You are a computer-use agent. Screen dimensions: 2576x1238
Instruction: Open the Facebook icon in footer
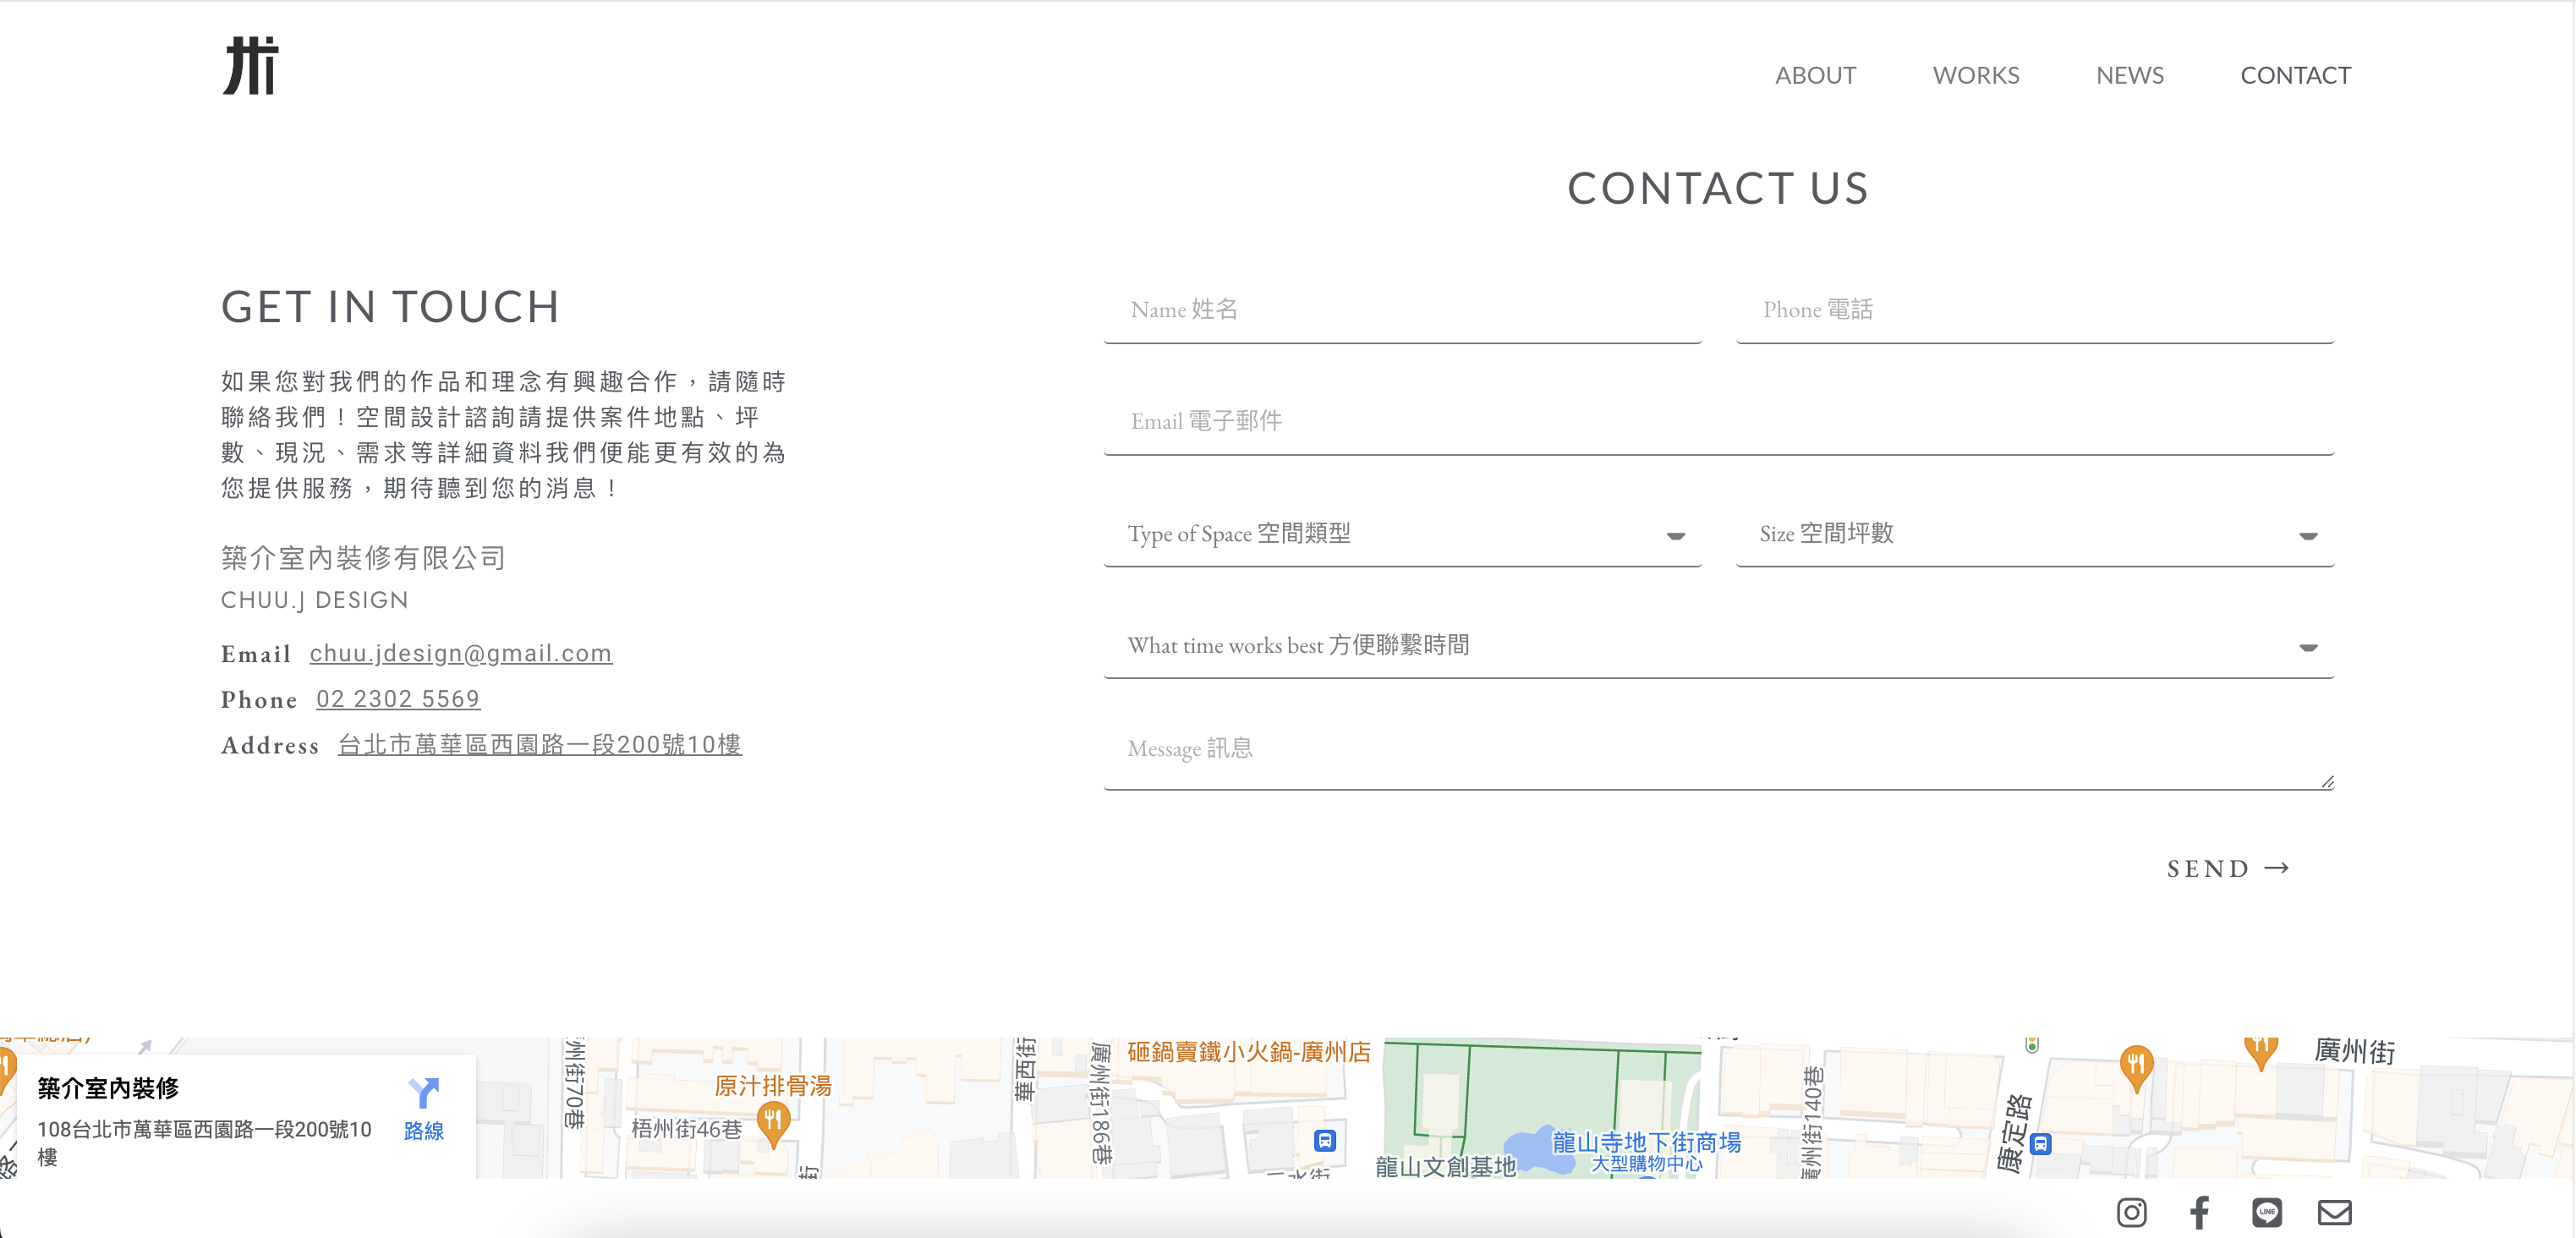[x=2199, y=1212]
